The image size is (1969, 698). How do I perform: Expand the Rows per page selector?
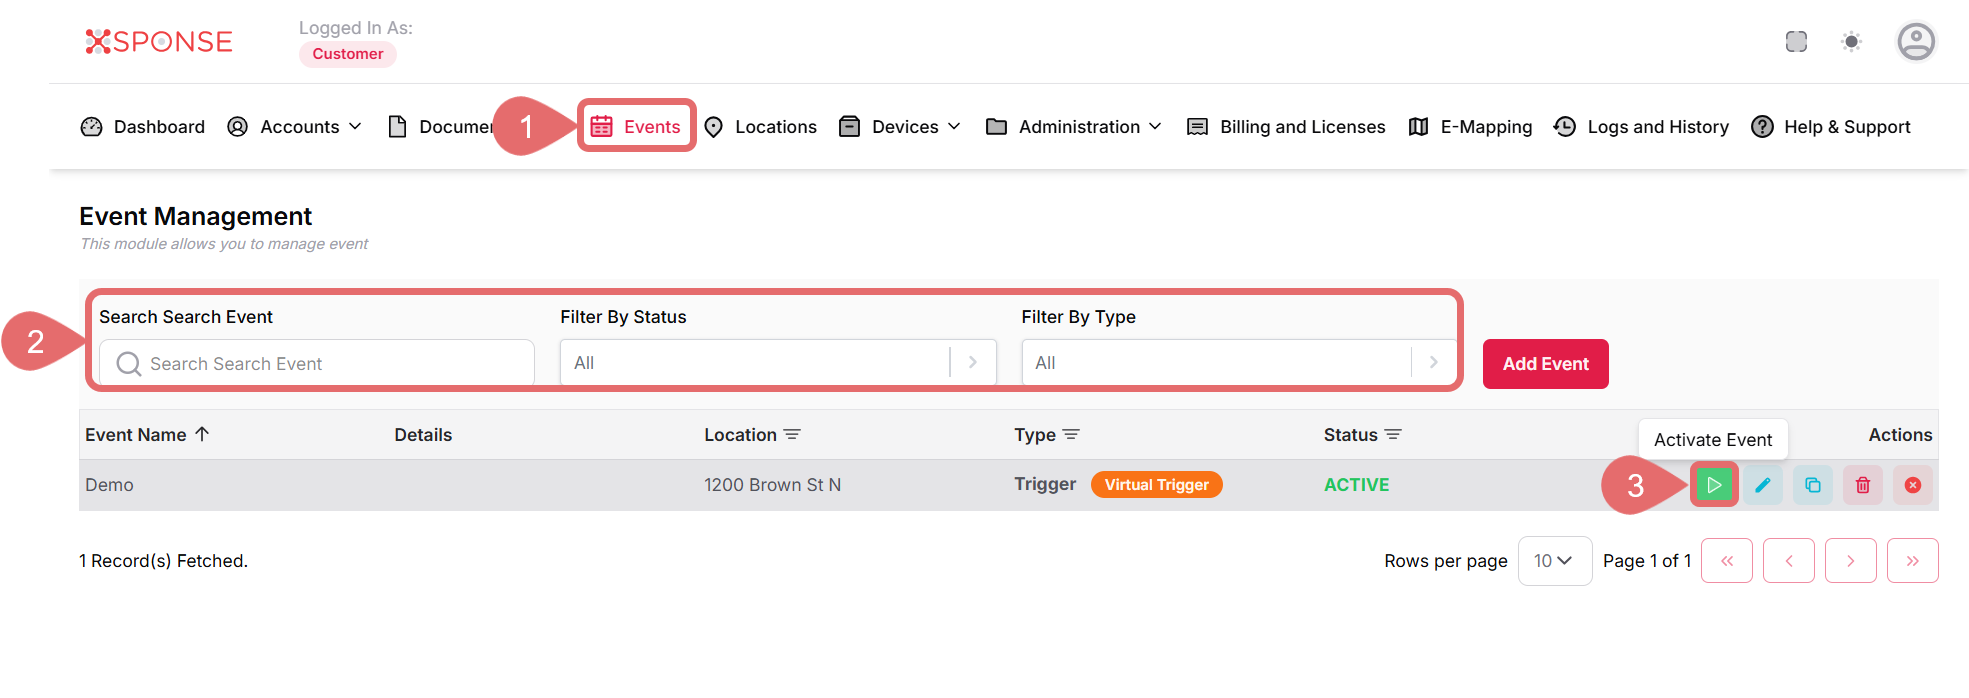(1554, 561)
